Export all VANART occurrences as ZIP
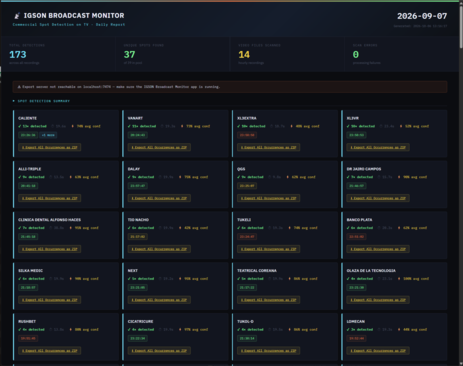This screenshot has width=463, height=366. (x=159, y=147)
